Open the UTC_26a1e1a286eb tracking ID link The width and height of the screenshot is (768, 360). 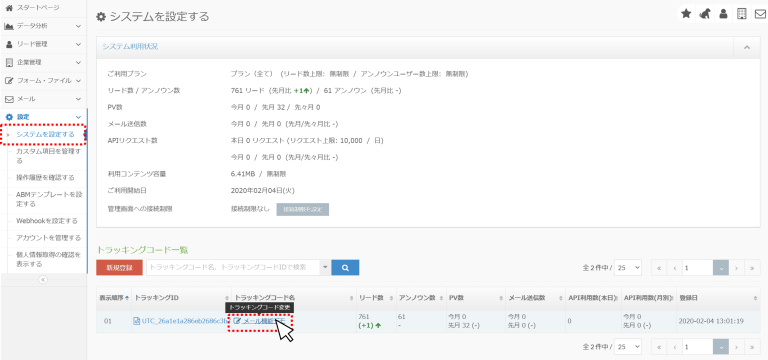click(x=185, y=321)
